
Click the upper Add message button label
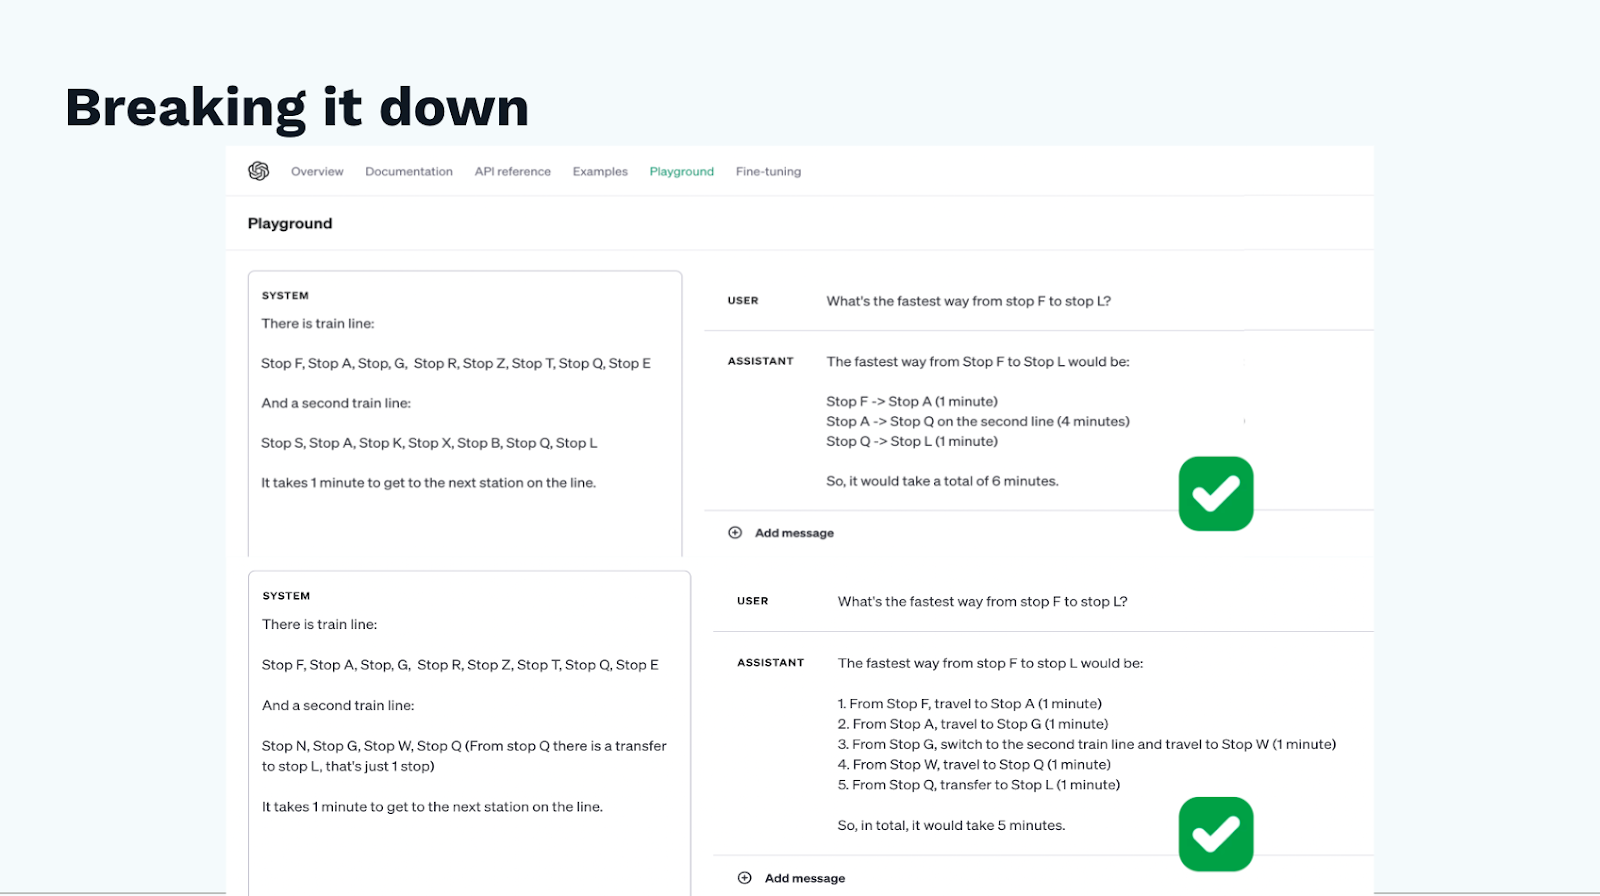pyautogui.click(x=794, y=533)
